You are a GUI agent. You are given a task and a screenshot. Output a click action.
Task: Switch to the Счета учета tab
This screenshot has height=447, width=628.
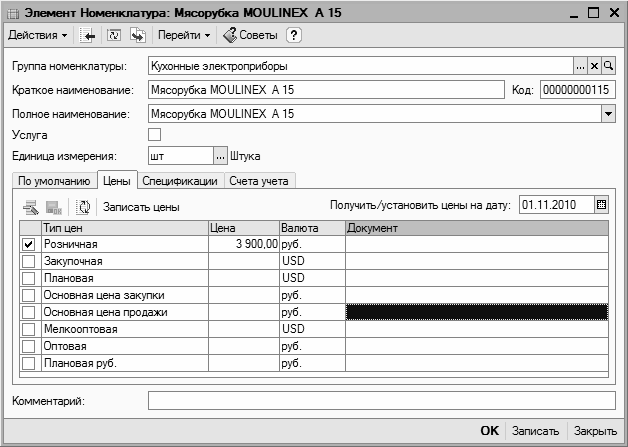coord(258,181)
